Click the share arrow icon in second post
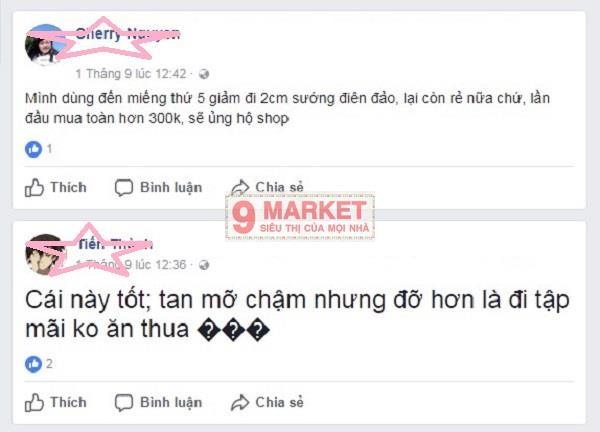600x432 pixels. 240,403
